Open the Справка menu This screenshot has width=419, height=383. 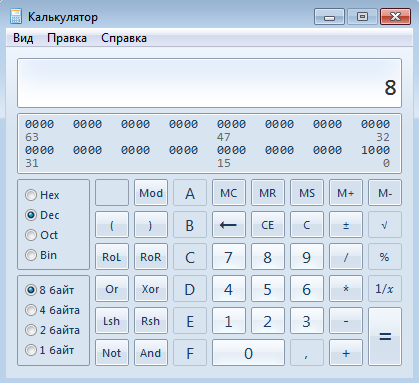tap(124, 38)
